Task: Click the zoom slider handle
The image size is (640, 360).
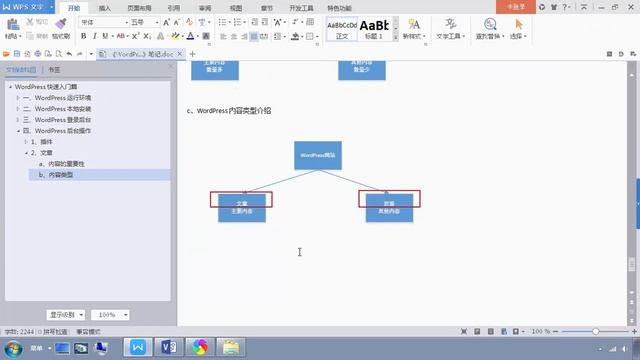Action: point(596,331)
